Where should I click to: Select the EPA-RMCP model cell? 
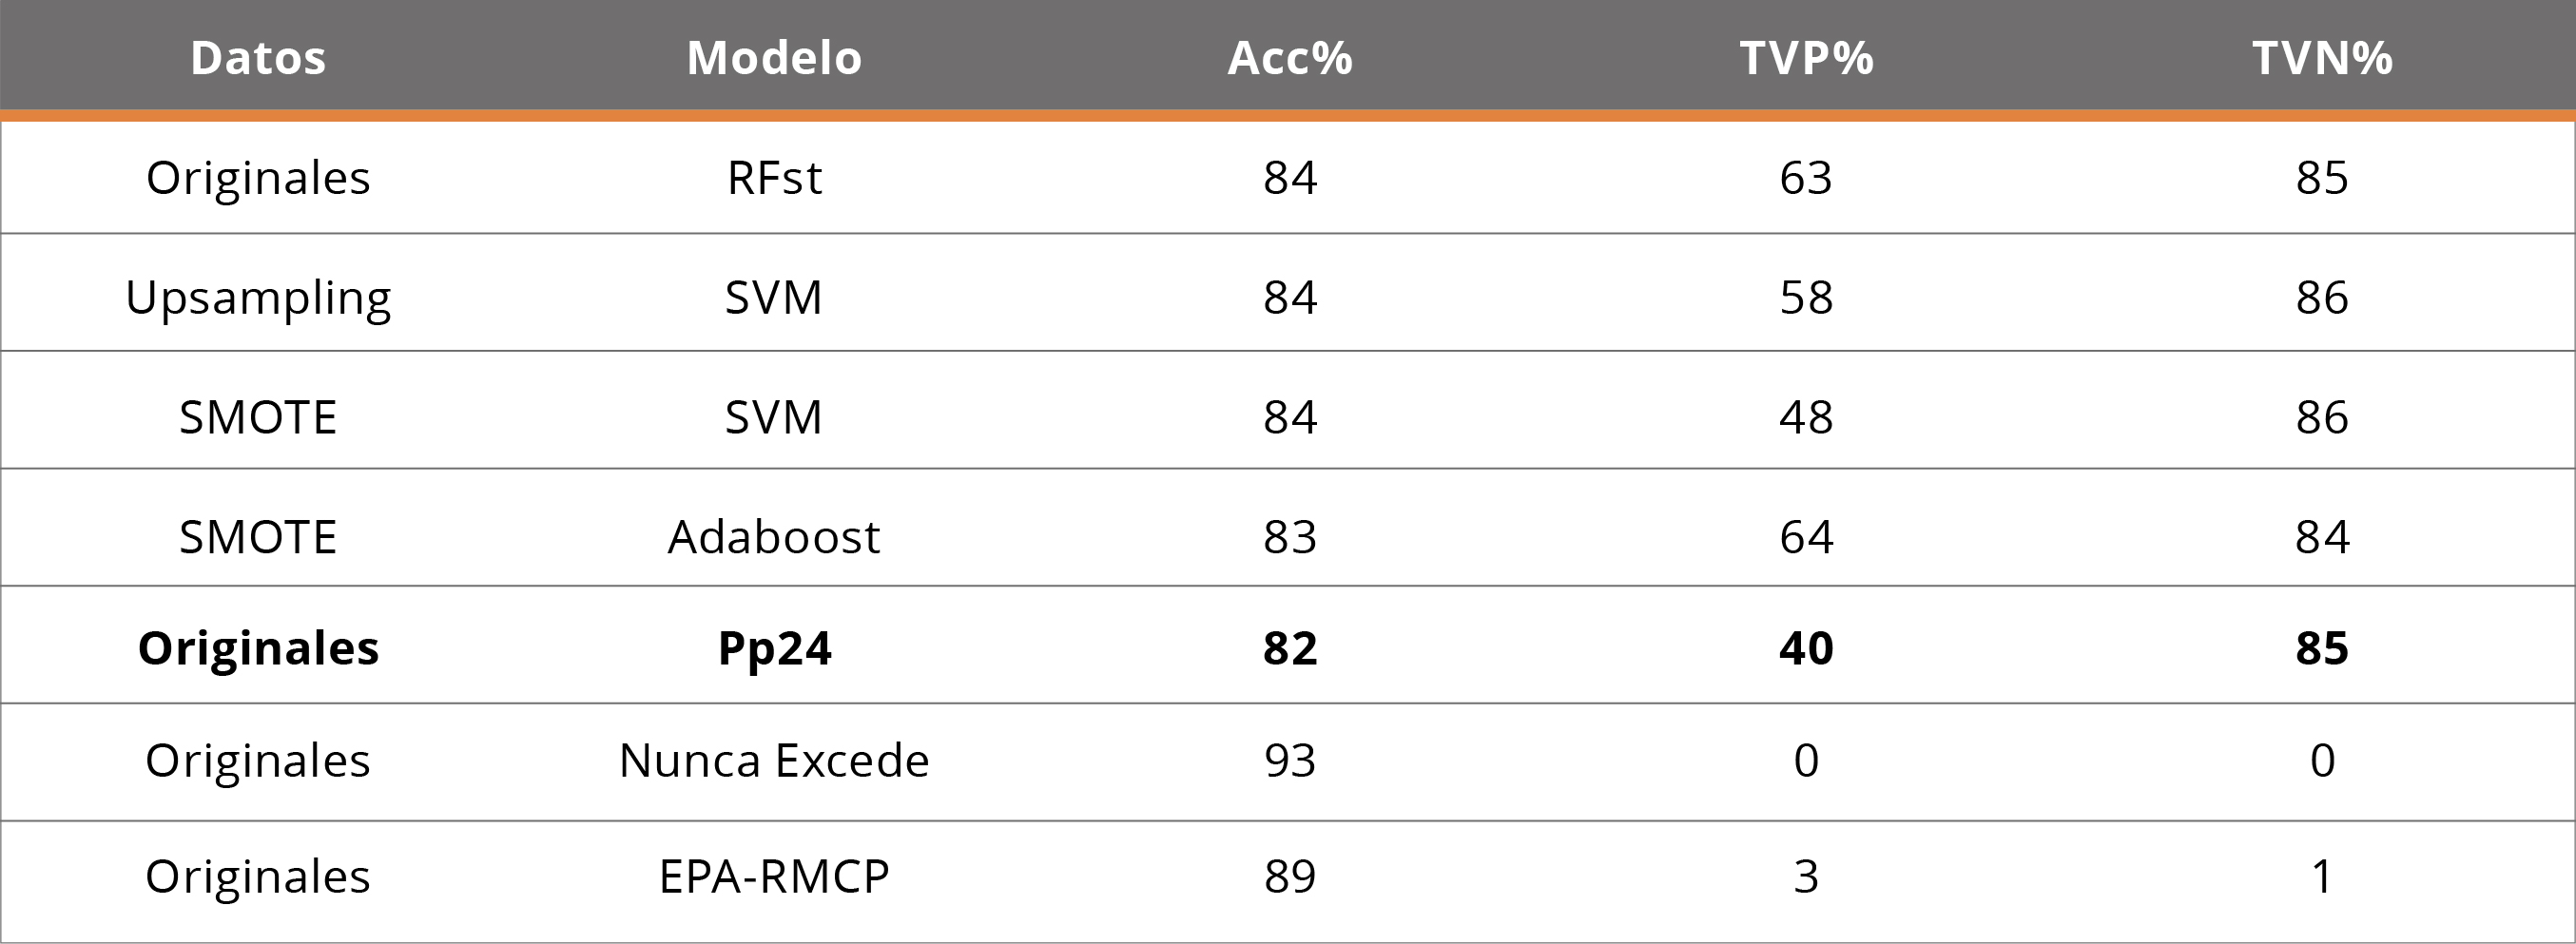pos(774,876)
